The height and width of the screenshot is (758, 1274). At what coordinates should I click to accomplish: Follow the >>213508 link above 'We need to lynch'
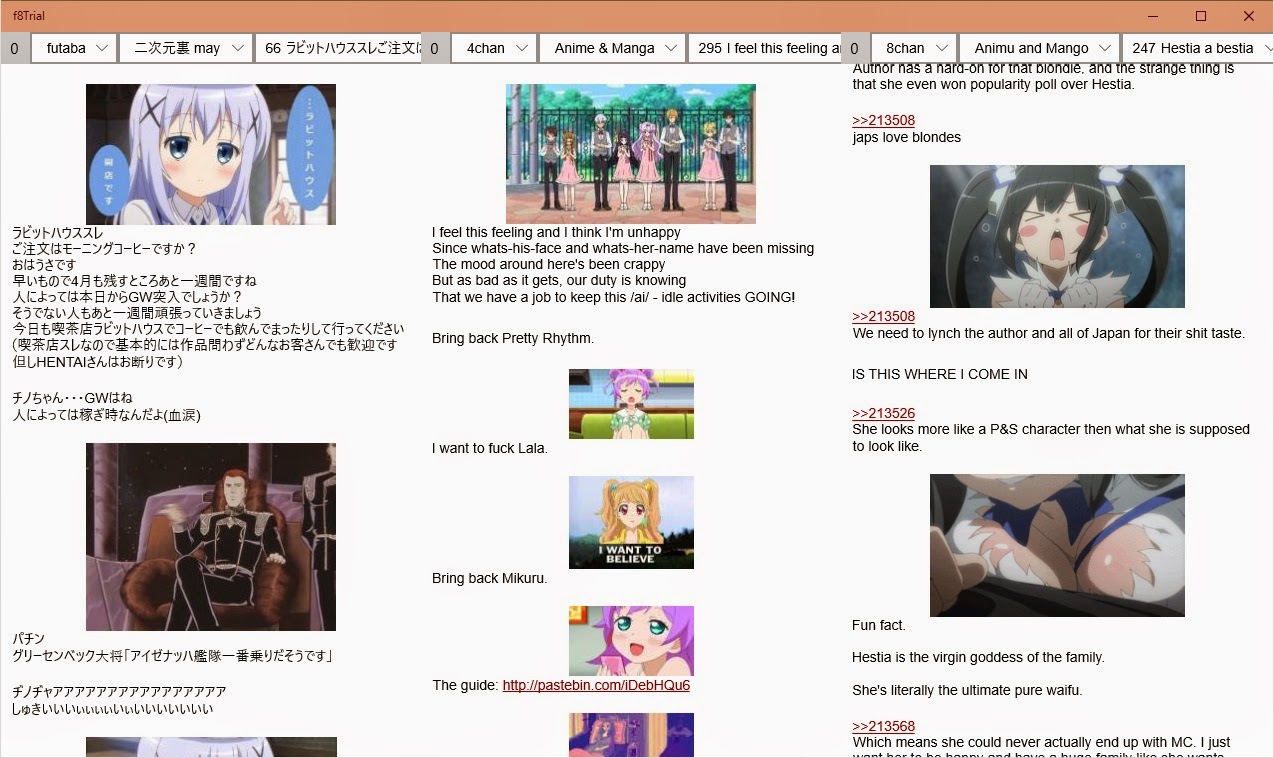[883, 316]
